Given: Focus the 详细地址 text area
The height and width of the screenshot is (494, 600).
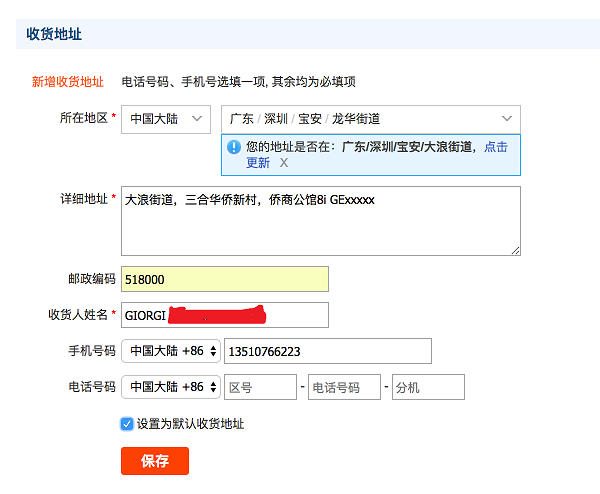Looking at the screenshot, I should tap(320, 220).
